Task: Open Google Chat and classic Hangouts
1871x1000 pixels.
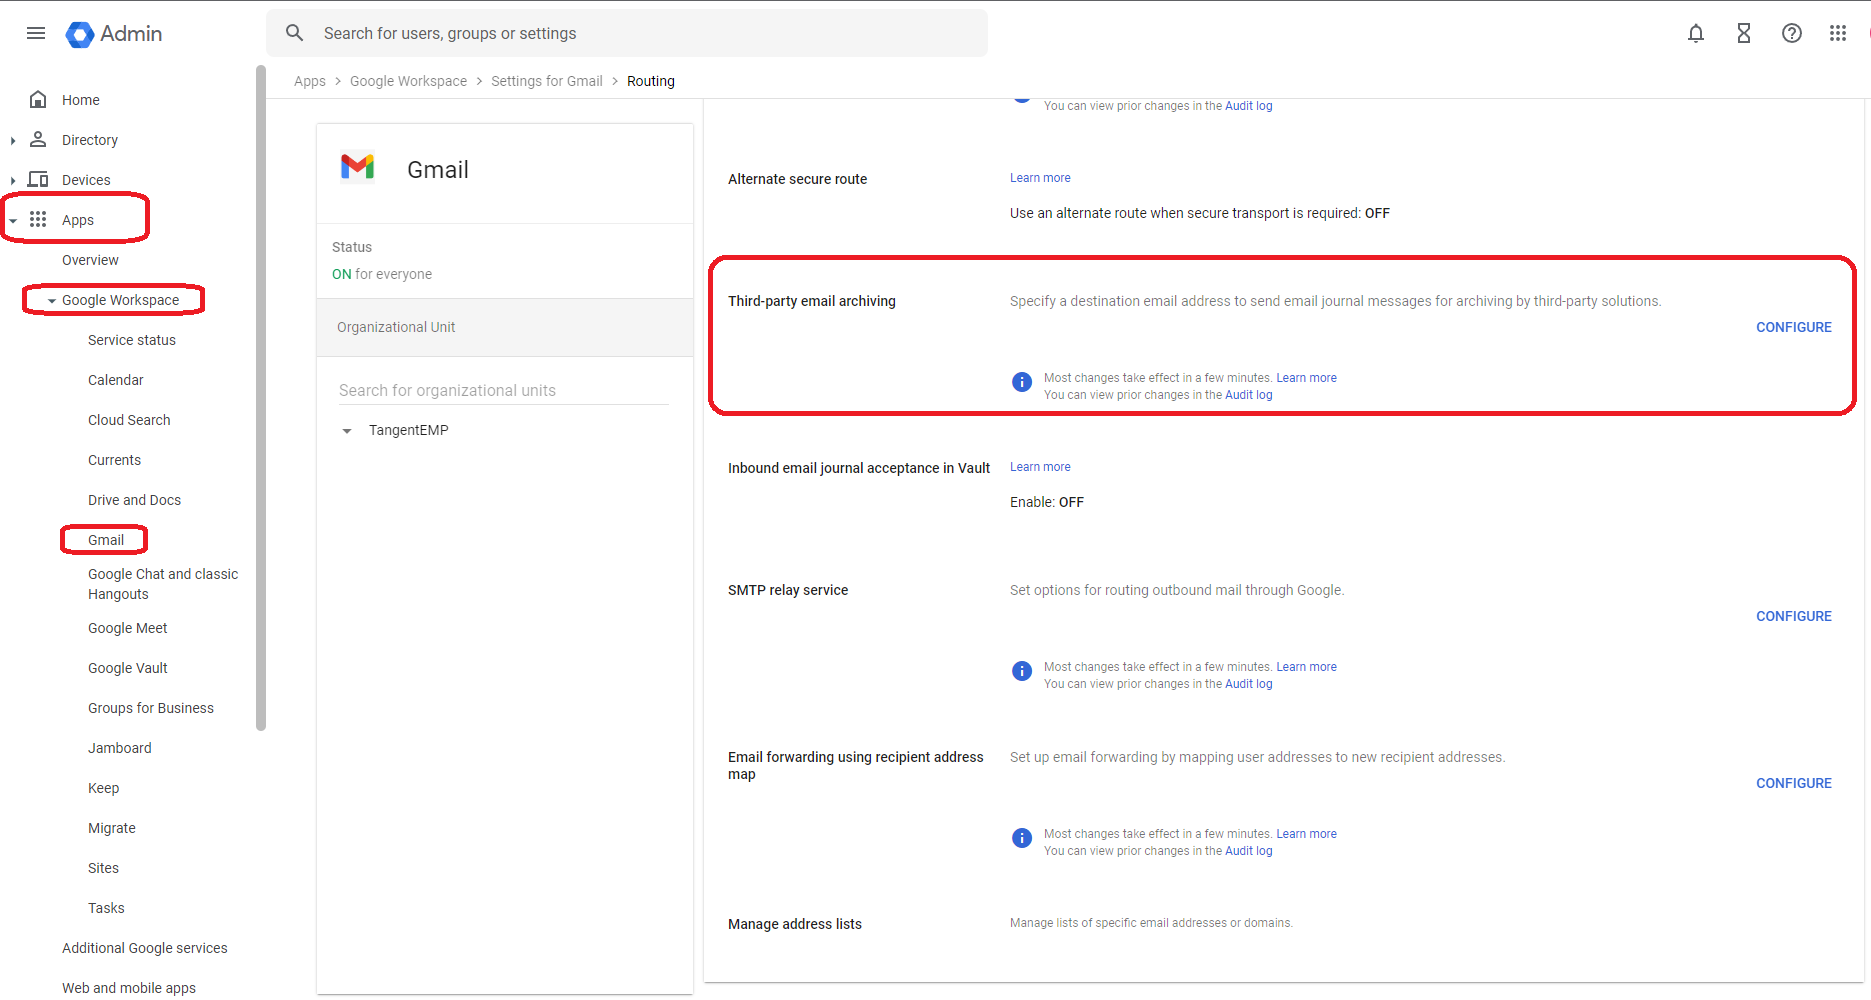Action: [163, 584]
